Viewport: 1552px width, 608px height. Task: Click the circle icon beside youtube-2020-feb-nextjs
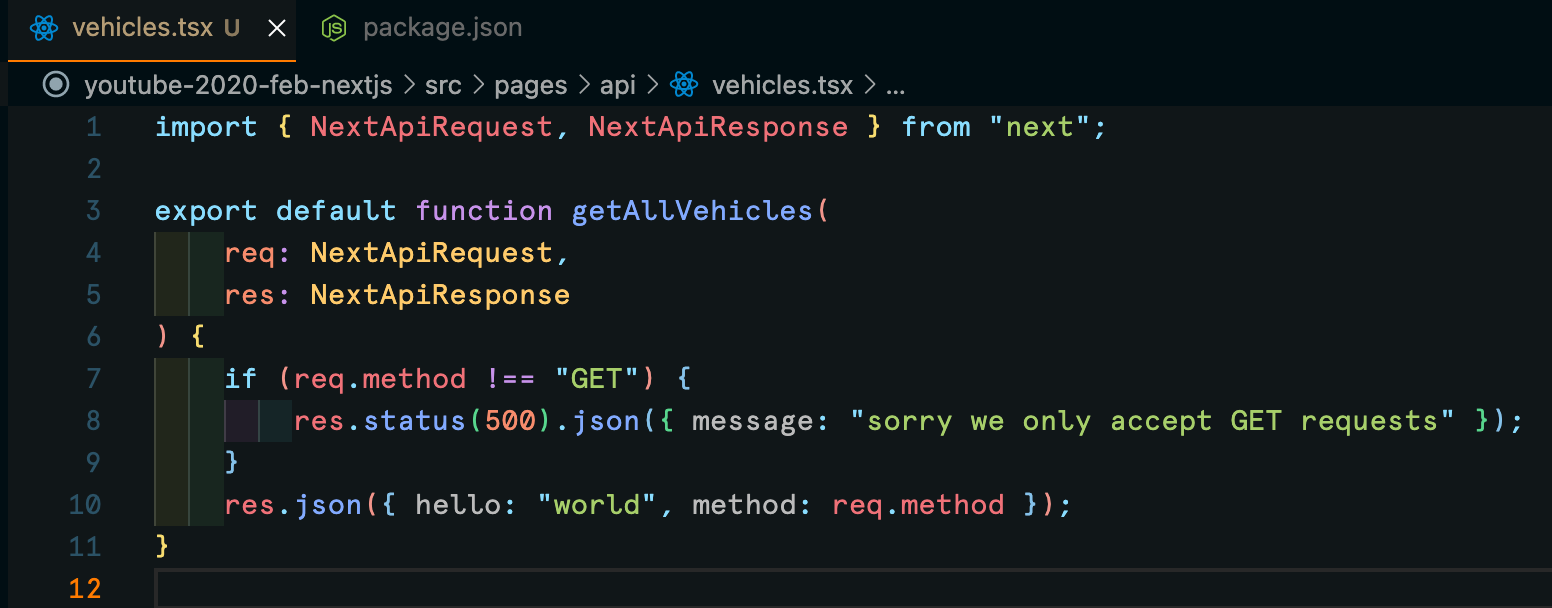[56, 85]
